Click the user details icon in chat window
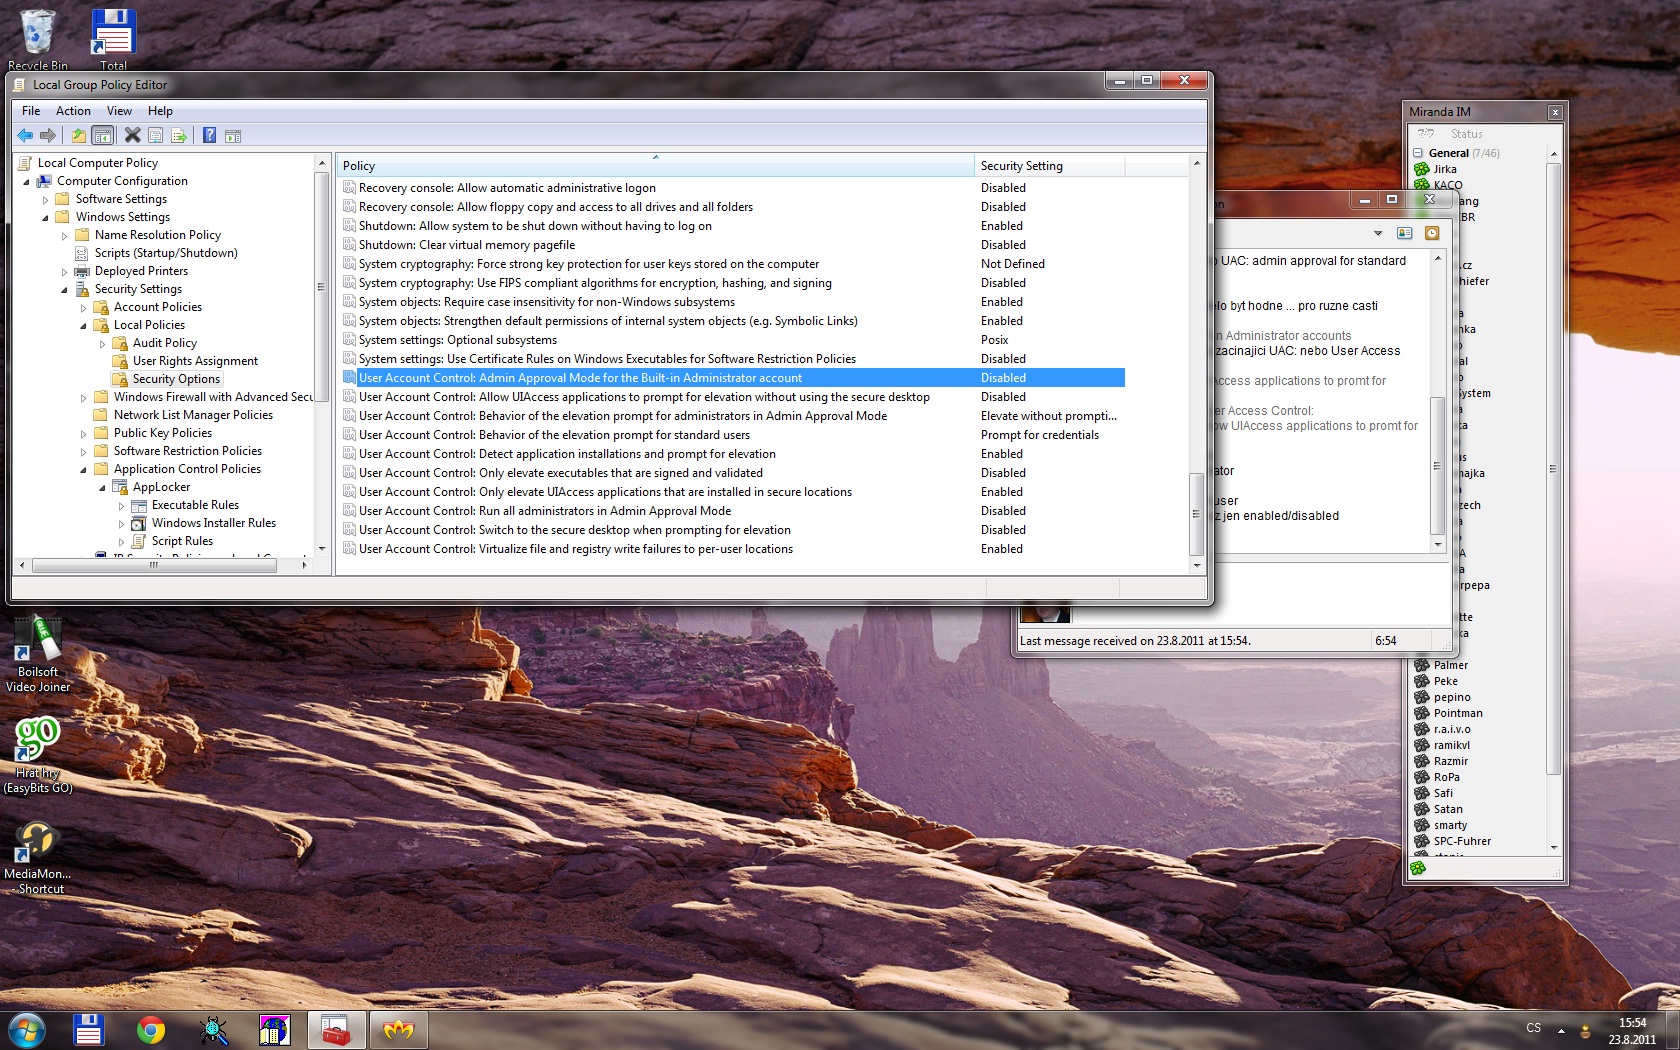 click(1404, 233)
